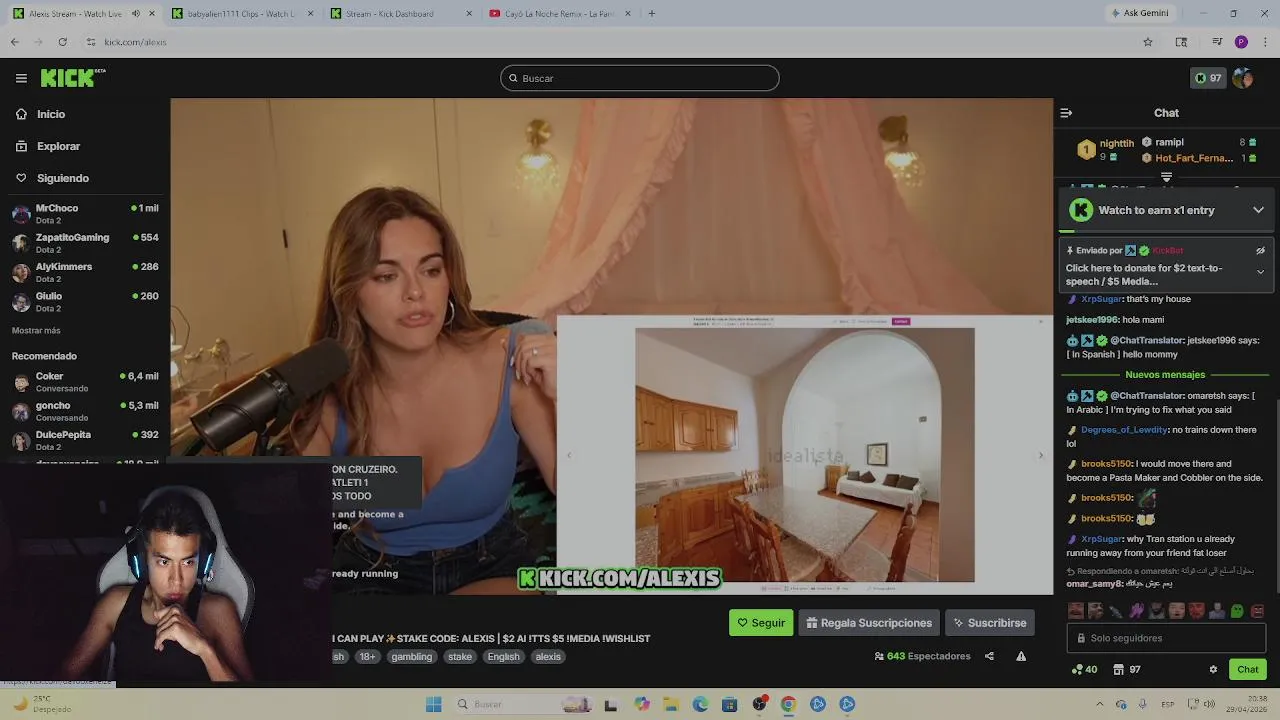Show next image in stream gallery
The width and height of the screenshot is (1280, 720).
tap(1040, 456)
